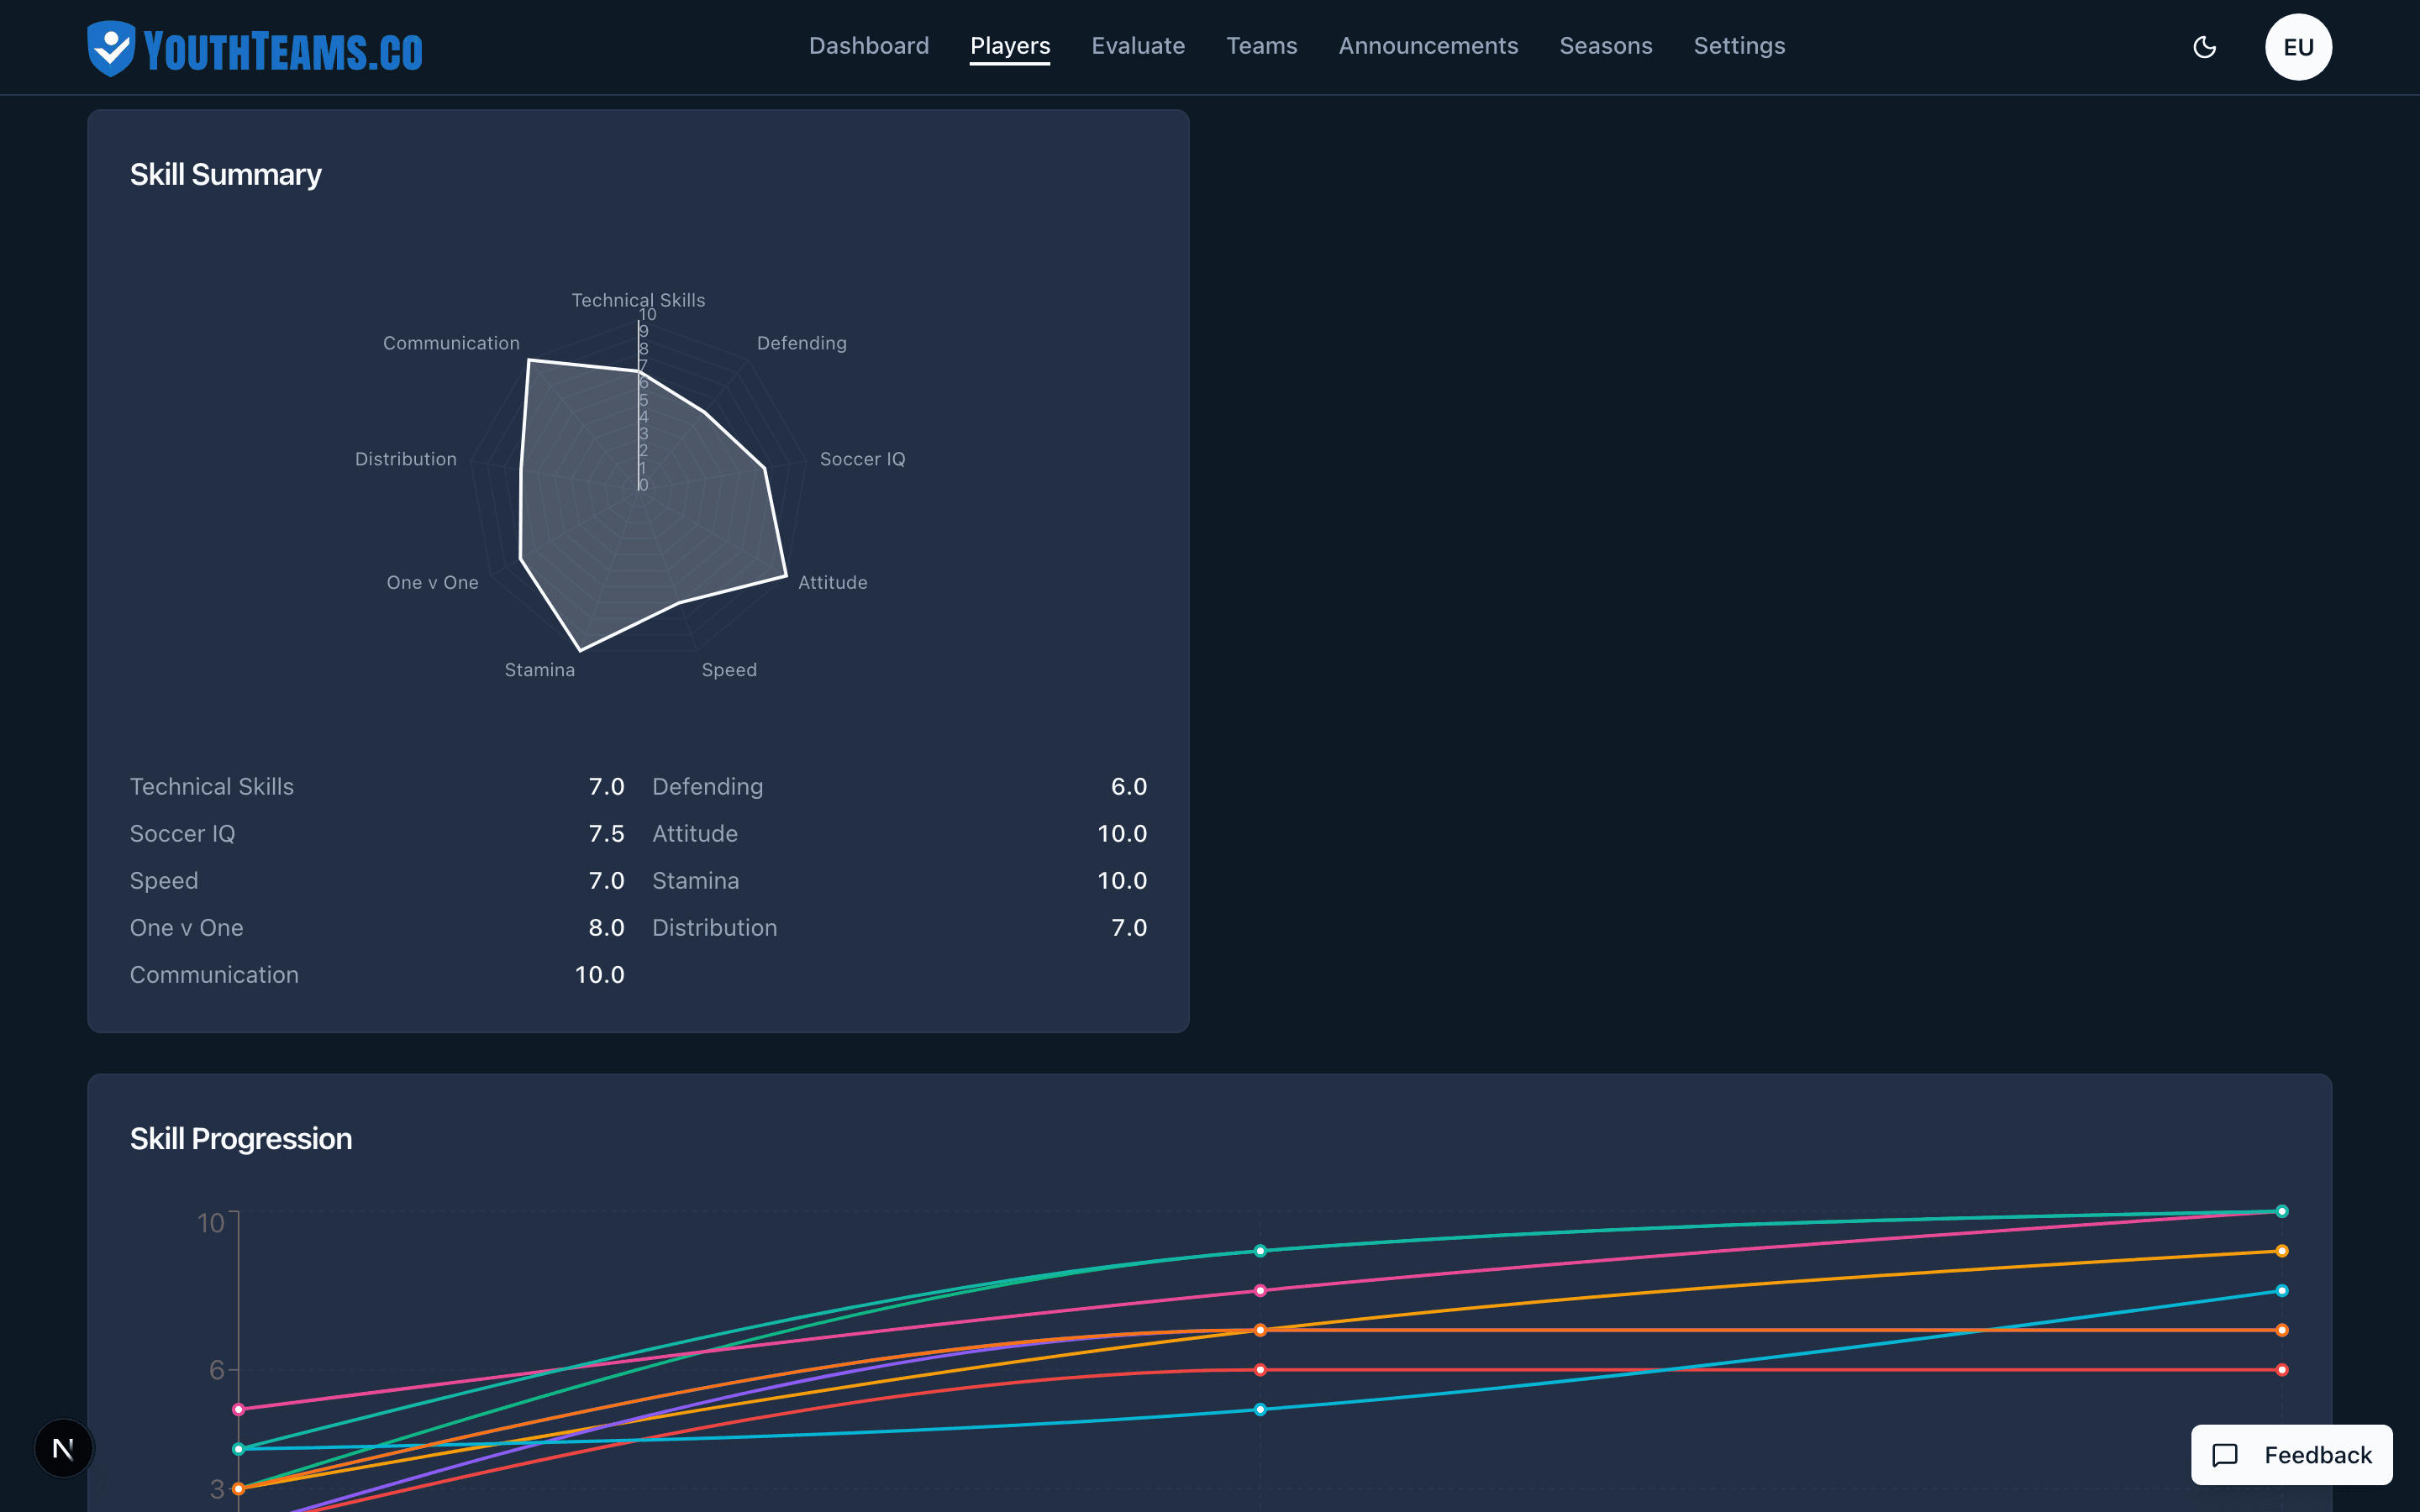Screen dimensions: 2420x1512
Task: Open the Feedback button
Action: pyautogui.click(x=2291, y=1455)
